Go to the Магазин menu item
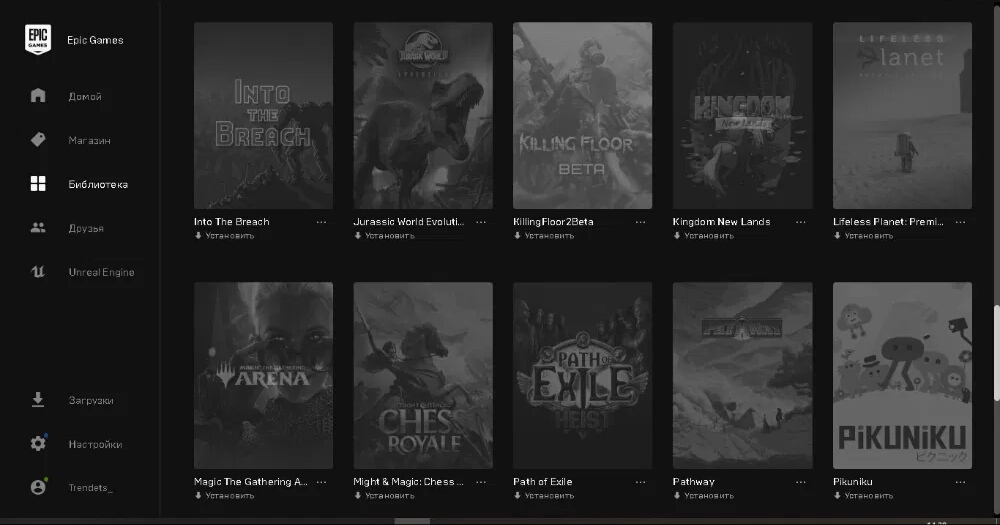This screenshot has width=1000, height=525. coord(89,140)
